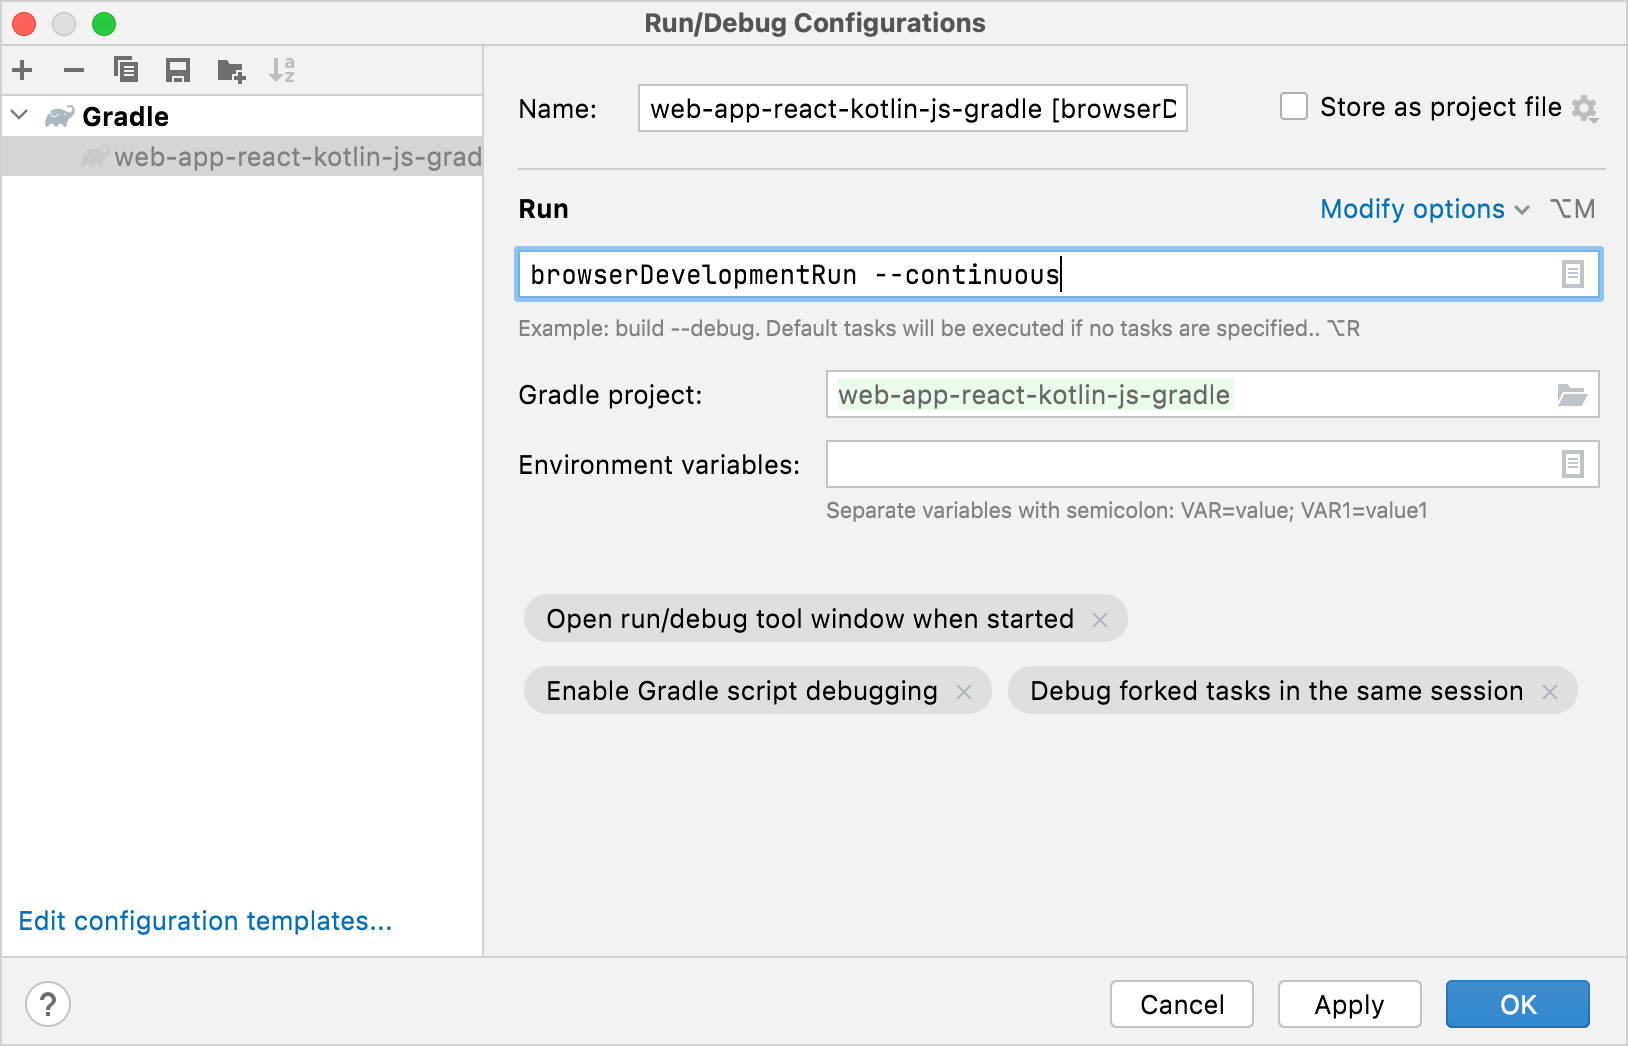Open Edit configuration templates
The image size is (1628, 1046).
click(205, 921)
